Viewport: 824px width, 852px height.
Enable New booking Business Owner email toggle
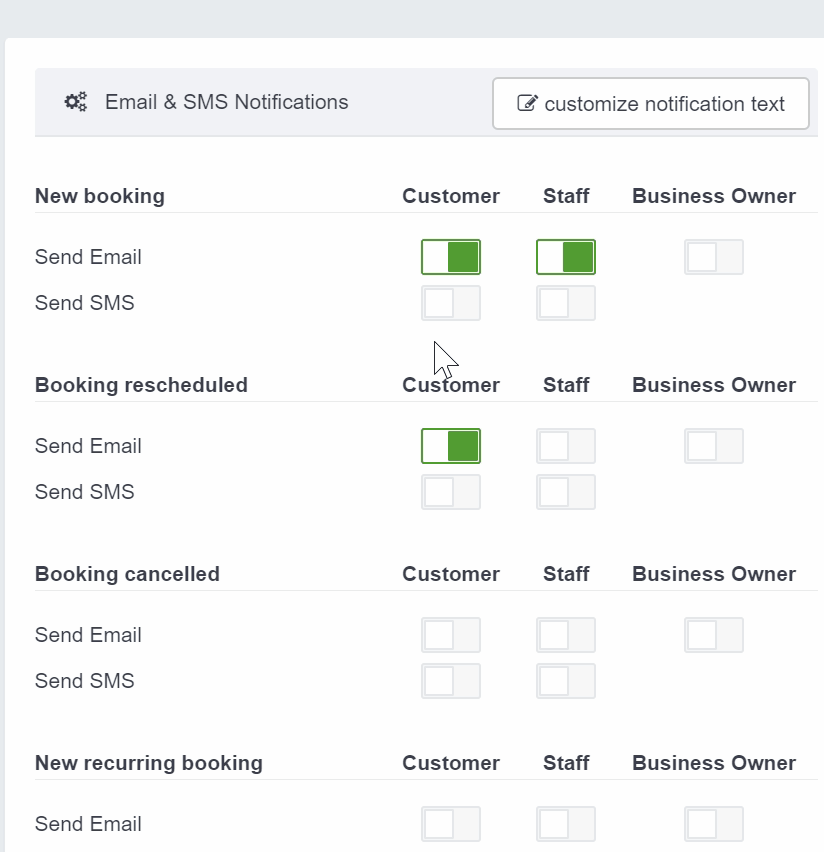tap(714, 257)
